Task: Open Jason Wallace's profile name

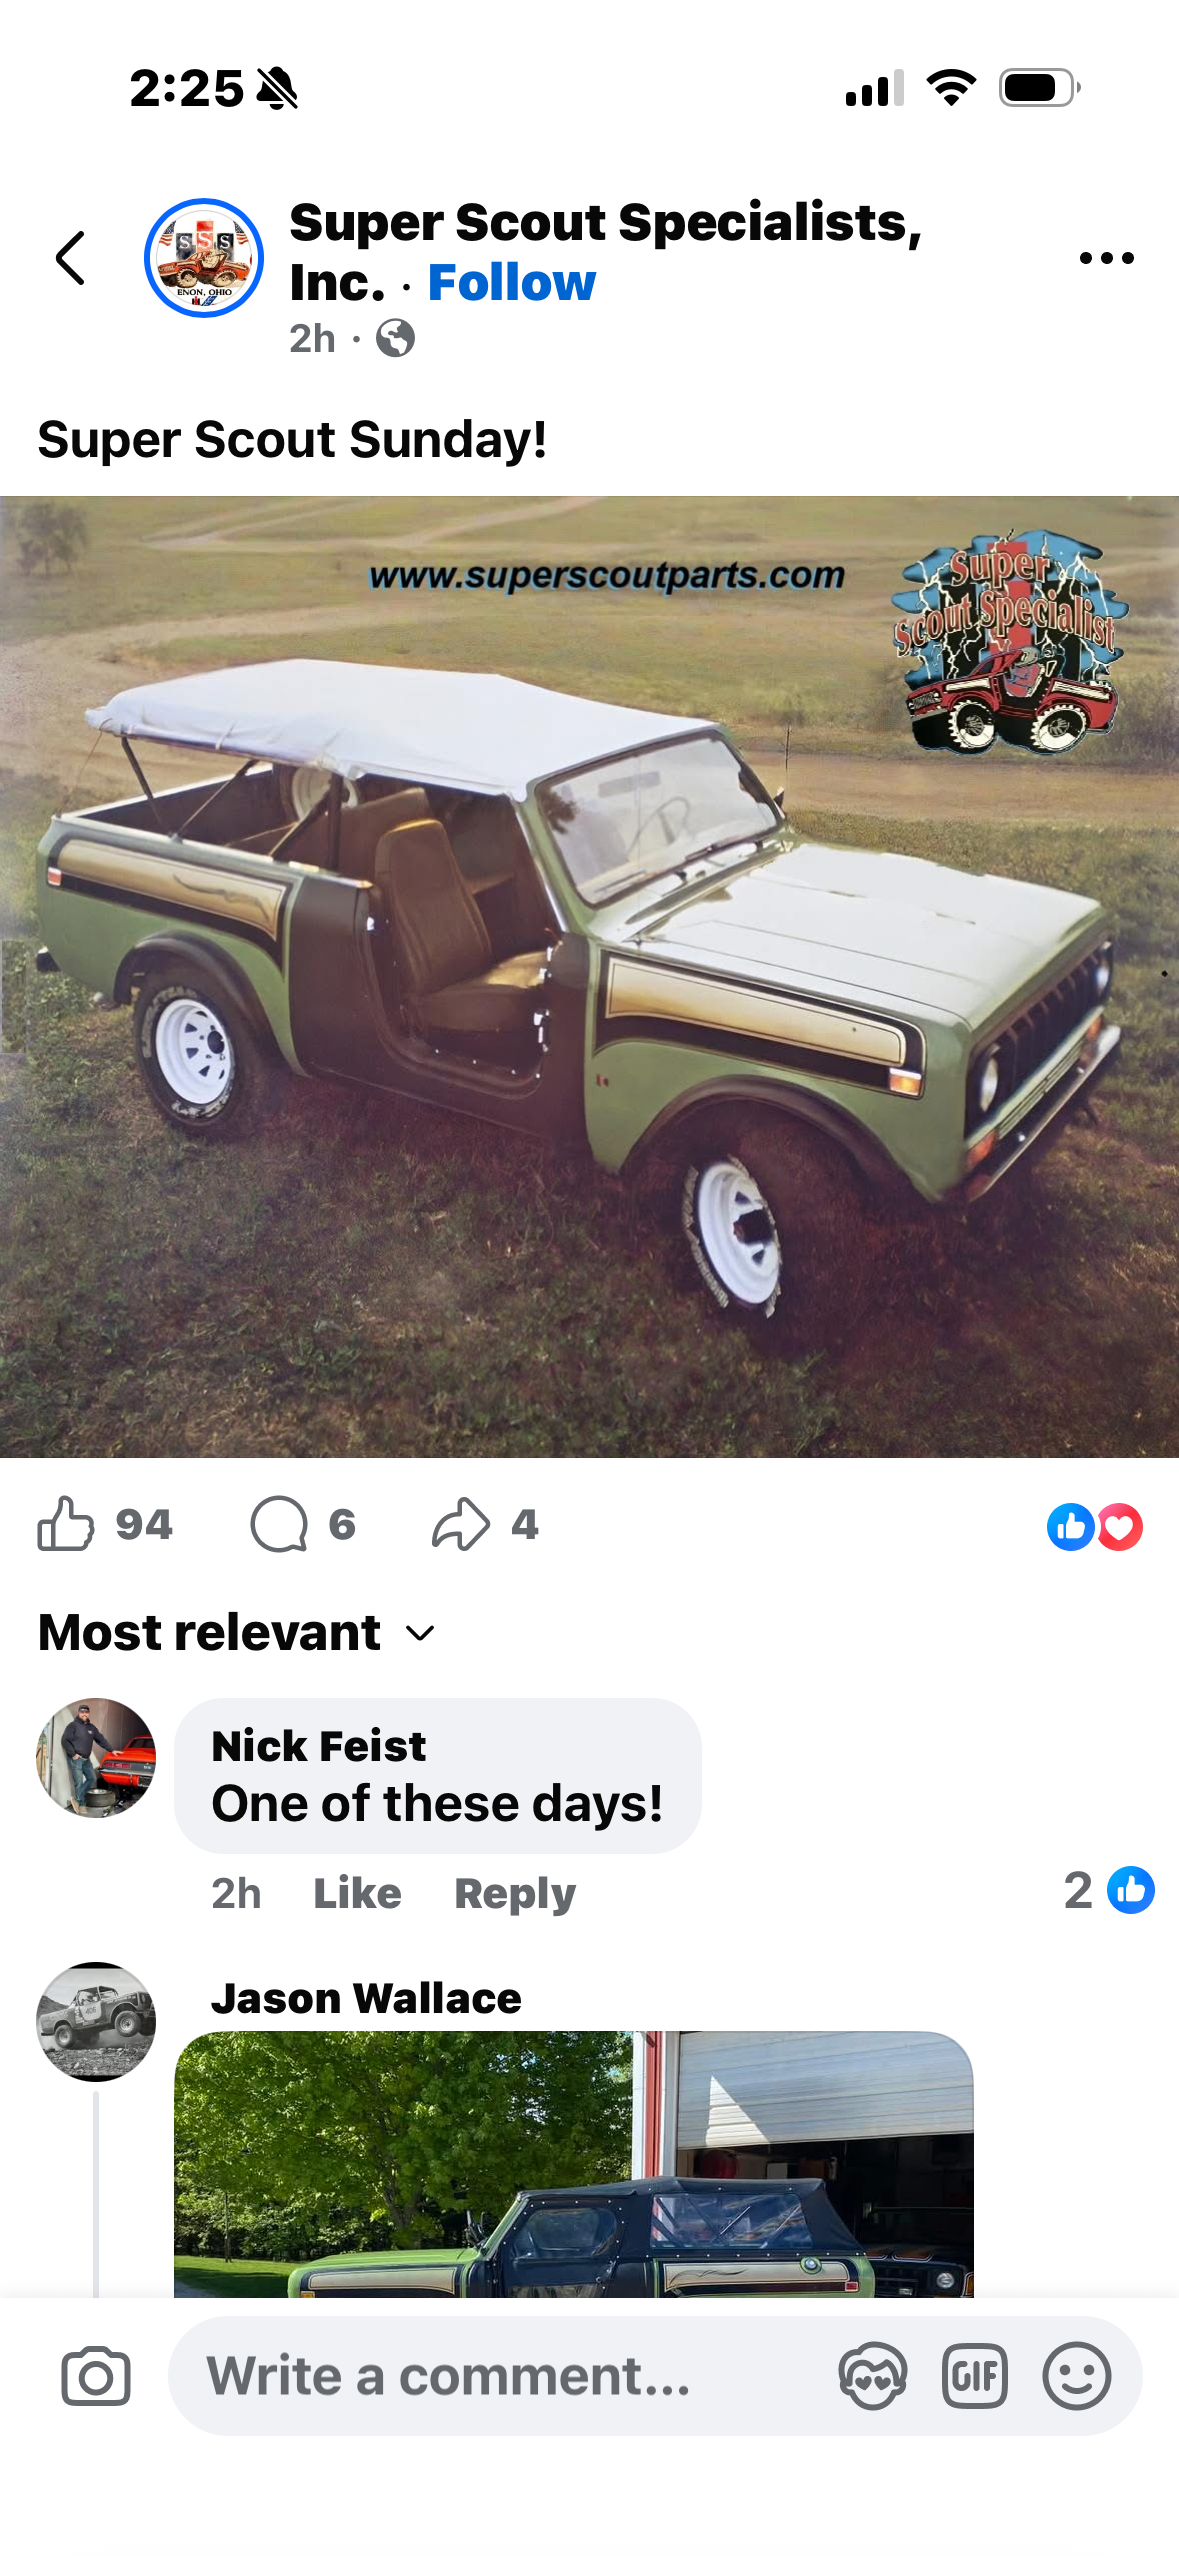Action: coord(366,1998)
